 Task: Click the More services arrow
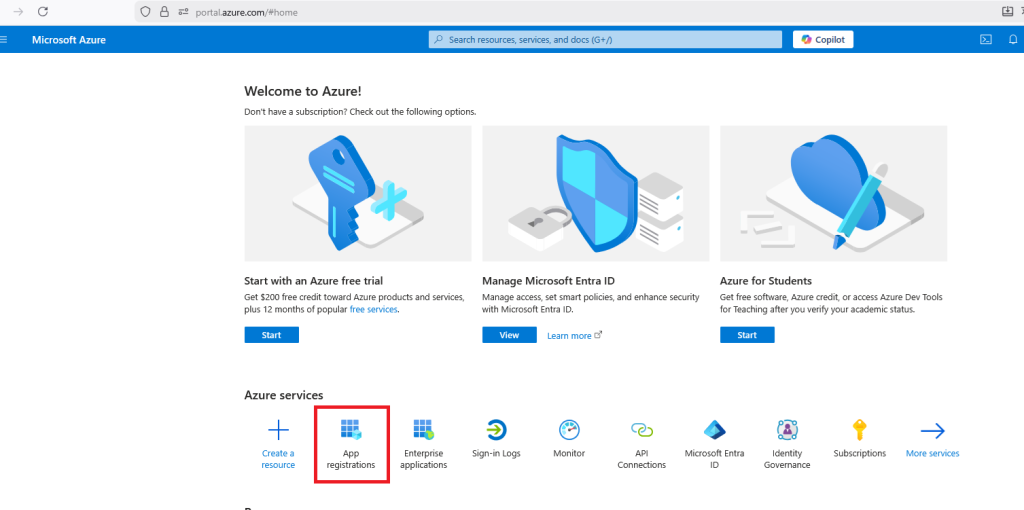click(932, 431)
